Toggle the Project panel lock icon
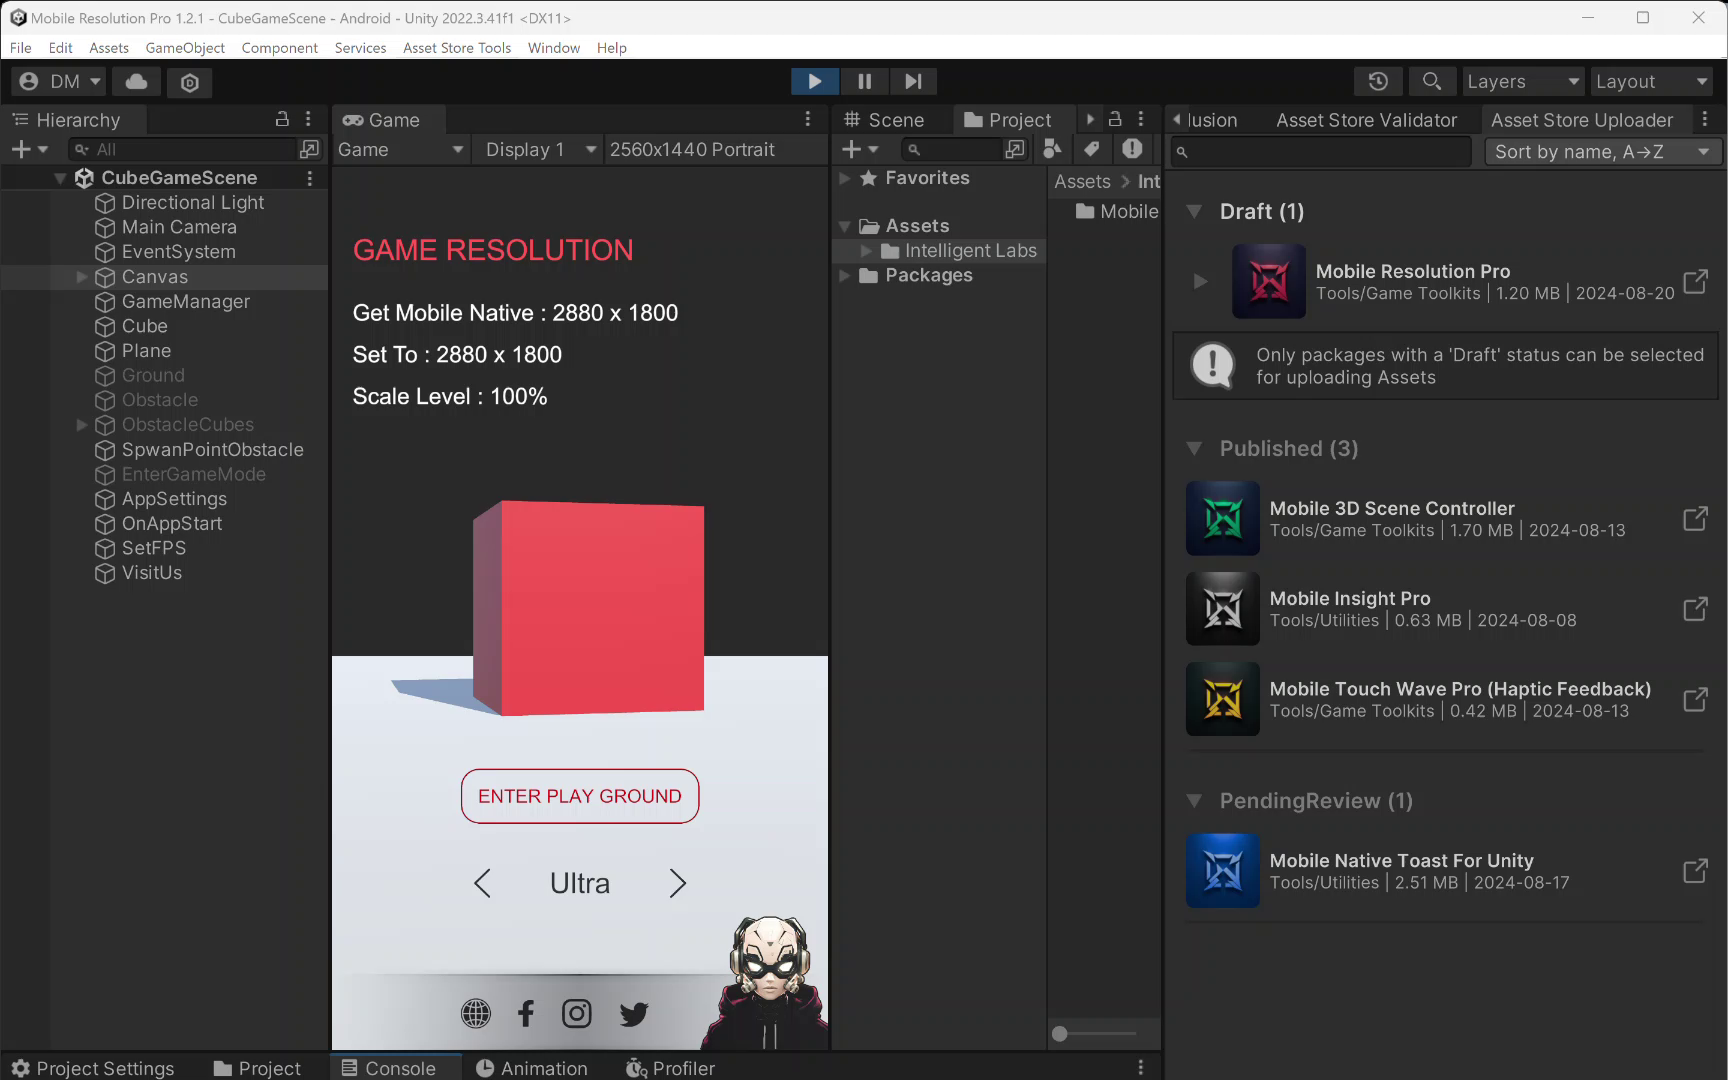The width and height of the screenshot is (1728, 1080). pos(1115,119)
